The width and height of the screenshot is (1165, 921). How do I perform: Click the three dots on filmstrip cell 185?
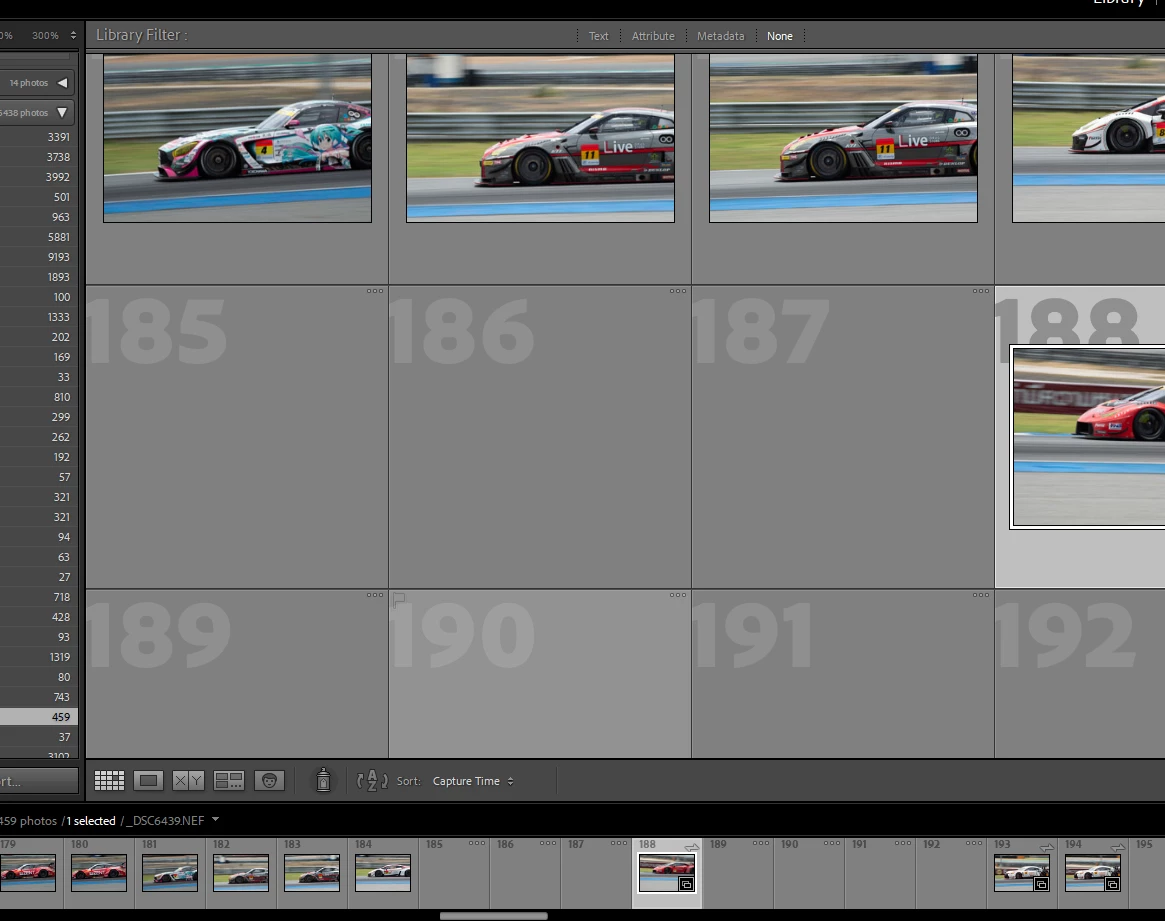pyautogui.click(x=477, y=843)
